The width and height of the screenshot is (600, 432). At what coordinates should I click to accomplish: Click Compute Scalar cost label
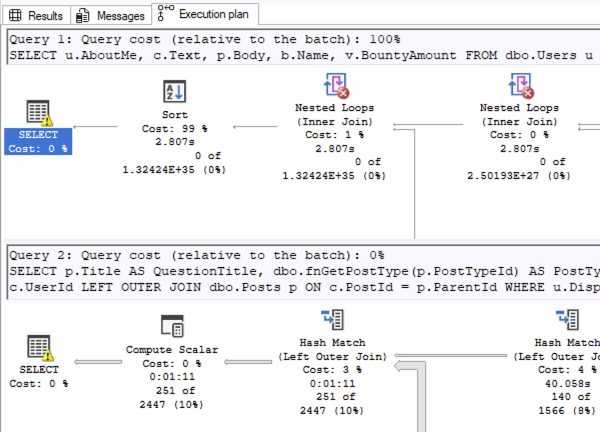point(173,364)
